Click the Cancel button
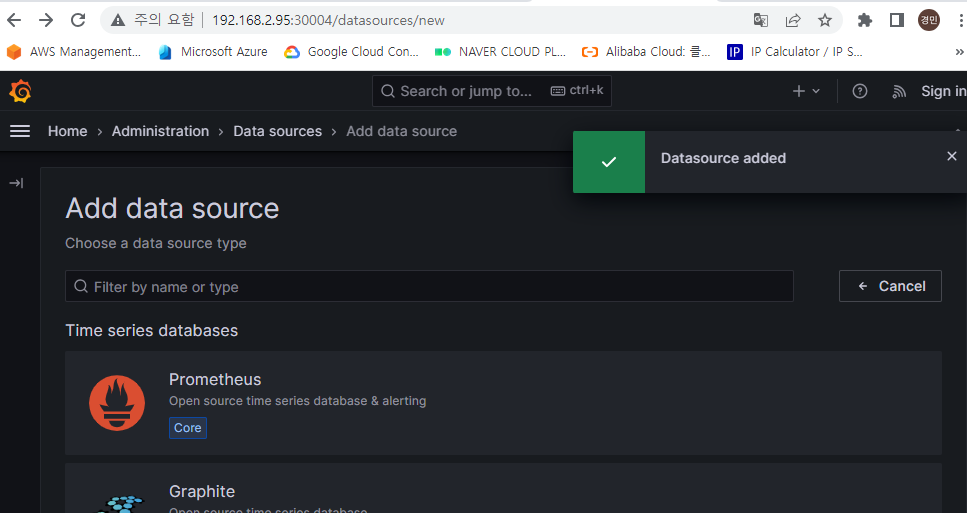Image resolution: width=967 pixels, height=513 pixels. coord(891,286)
